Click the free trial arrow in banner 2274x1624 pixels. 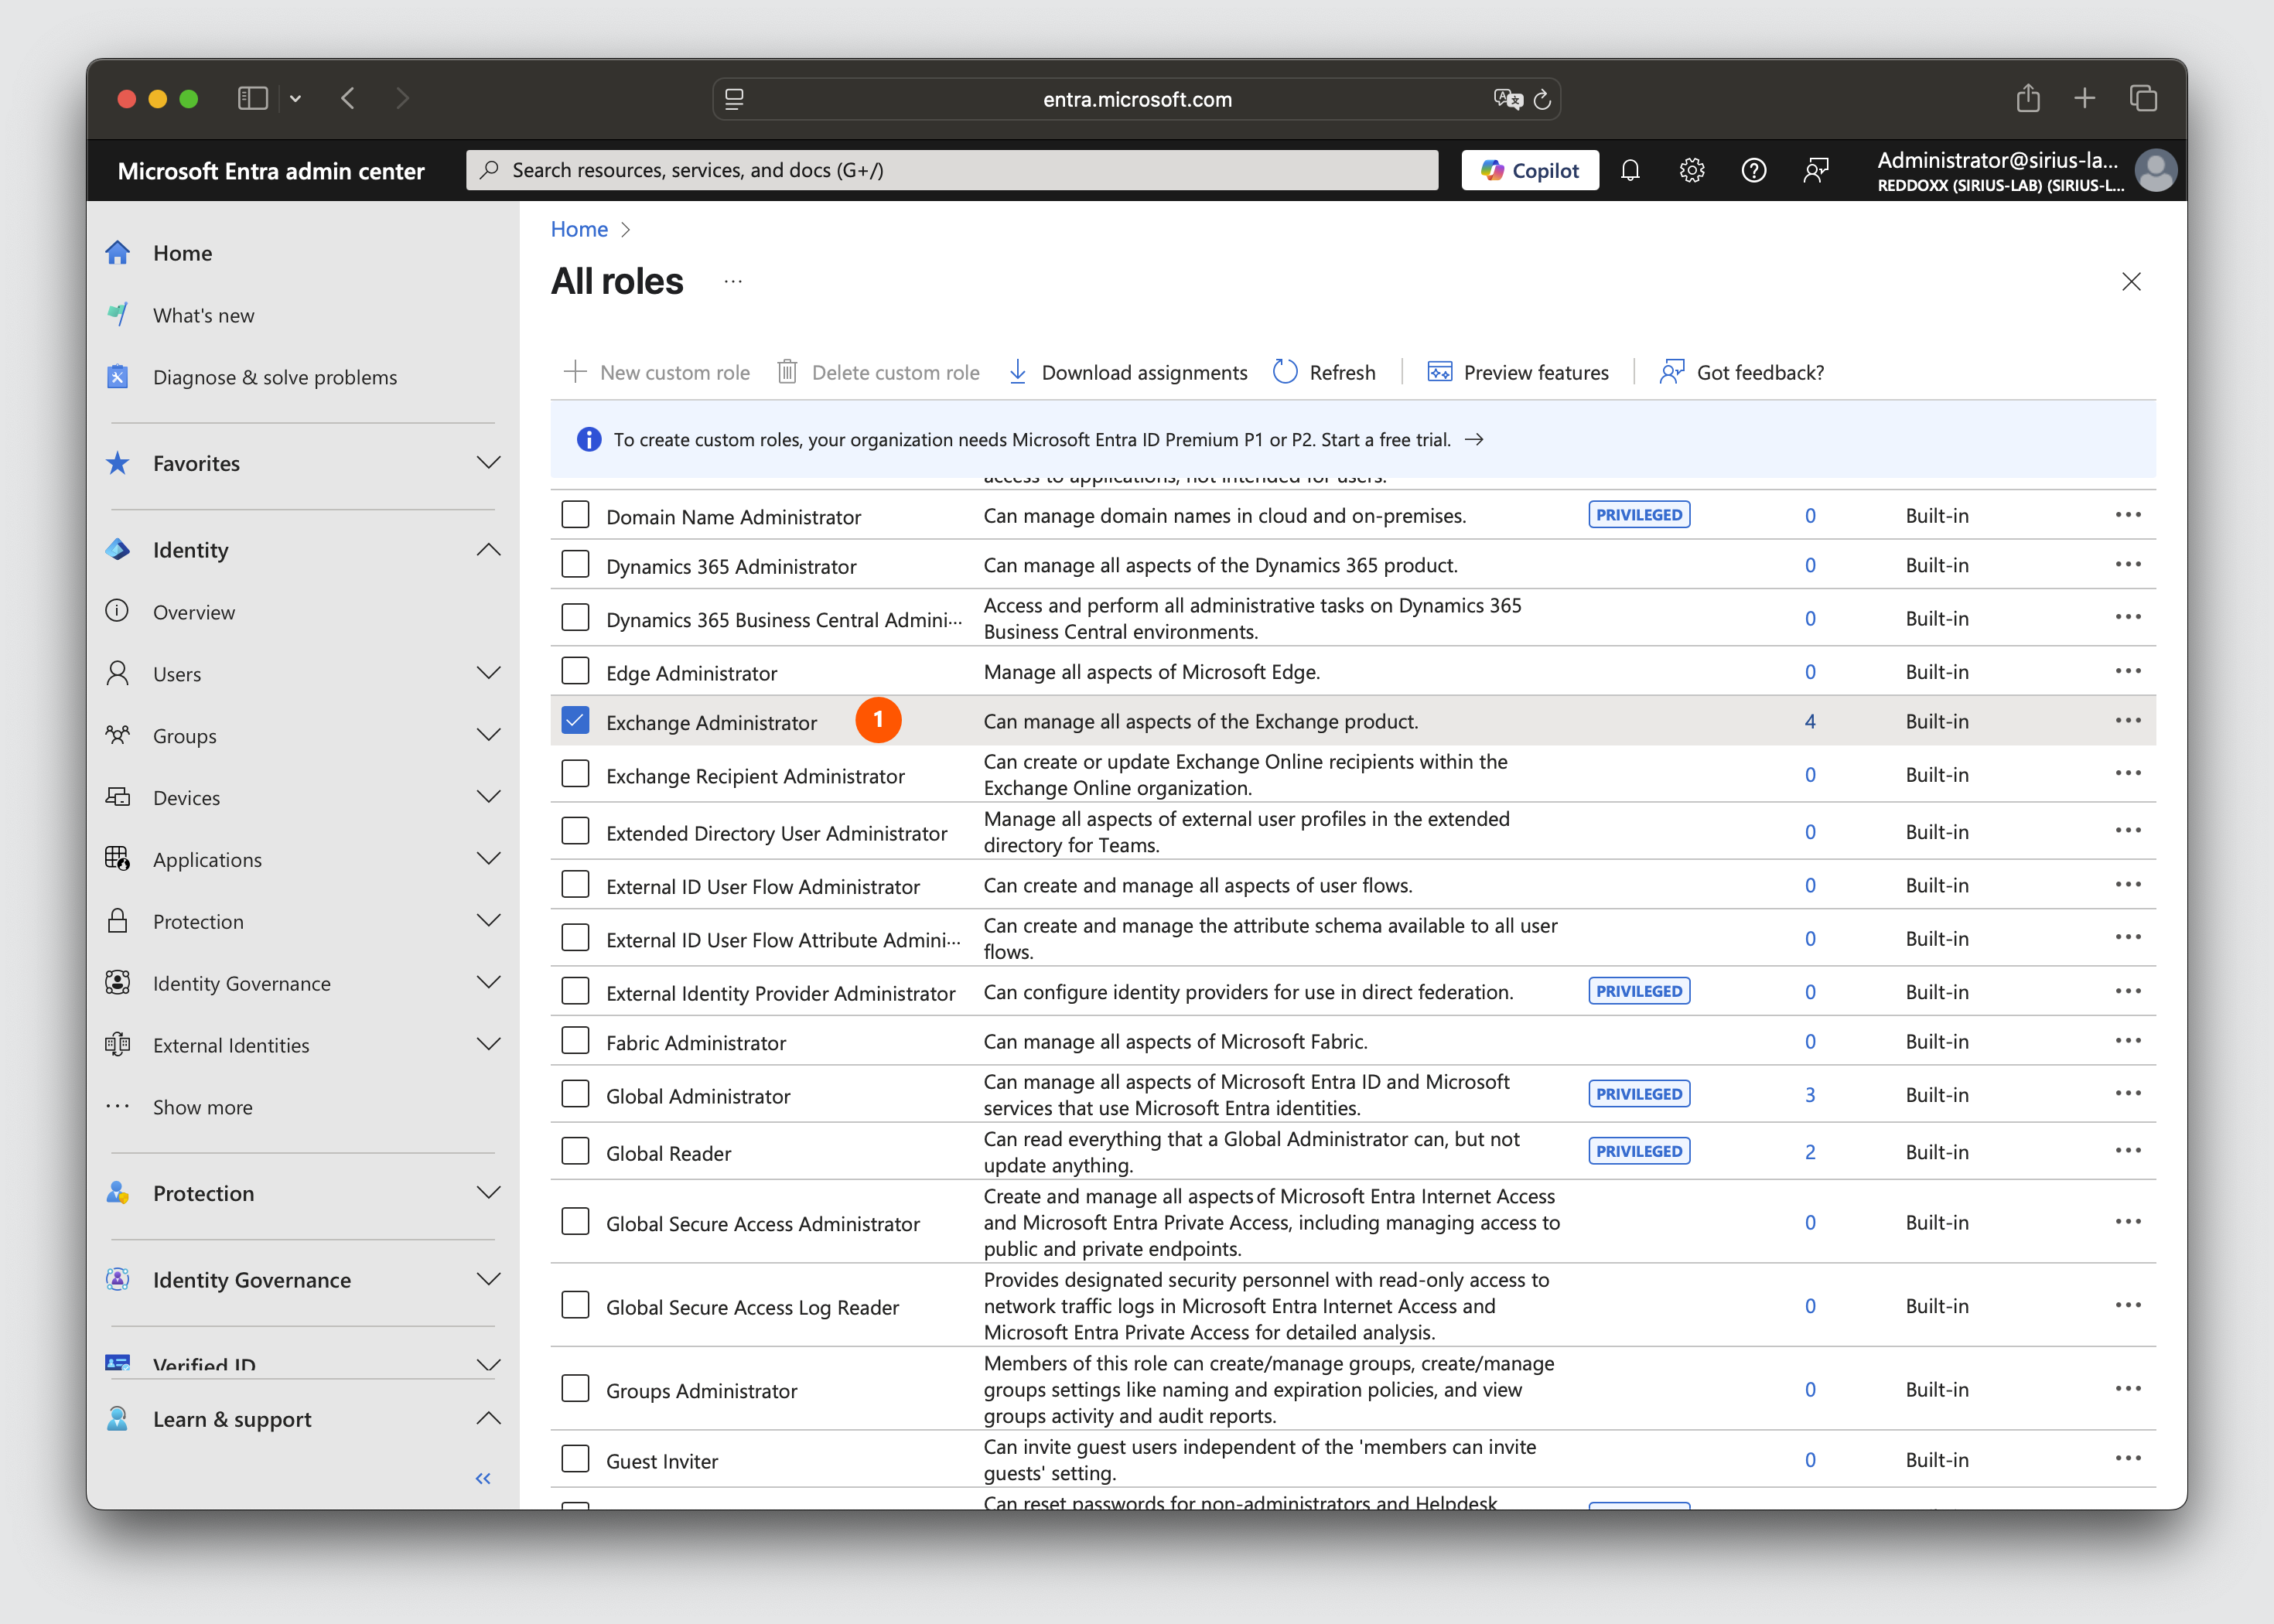(x=1474, y=440)
